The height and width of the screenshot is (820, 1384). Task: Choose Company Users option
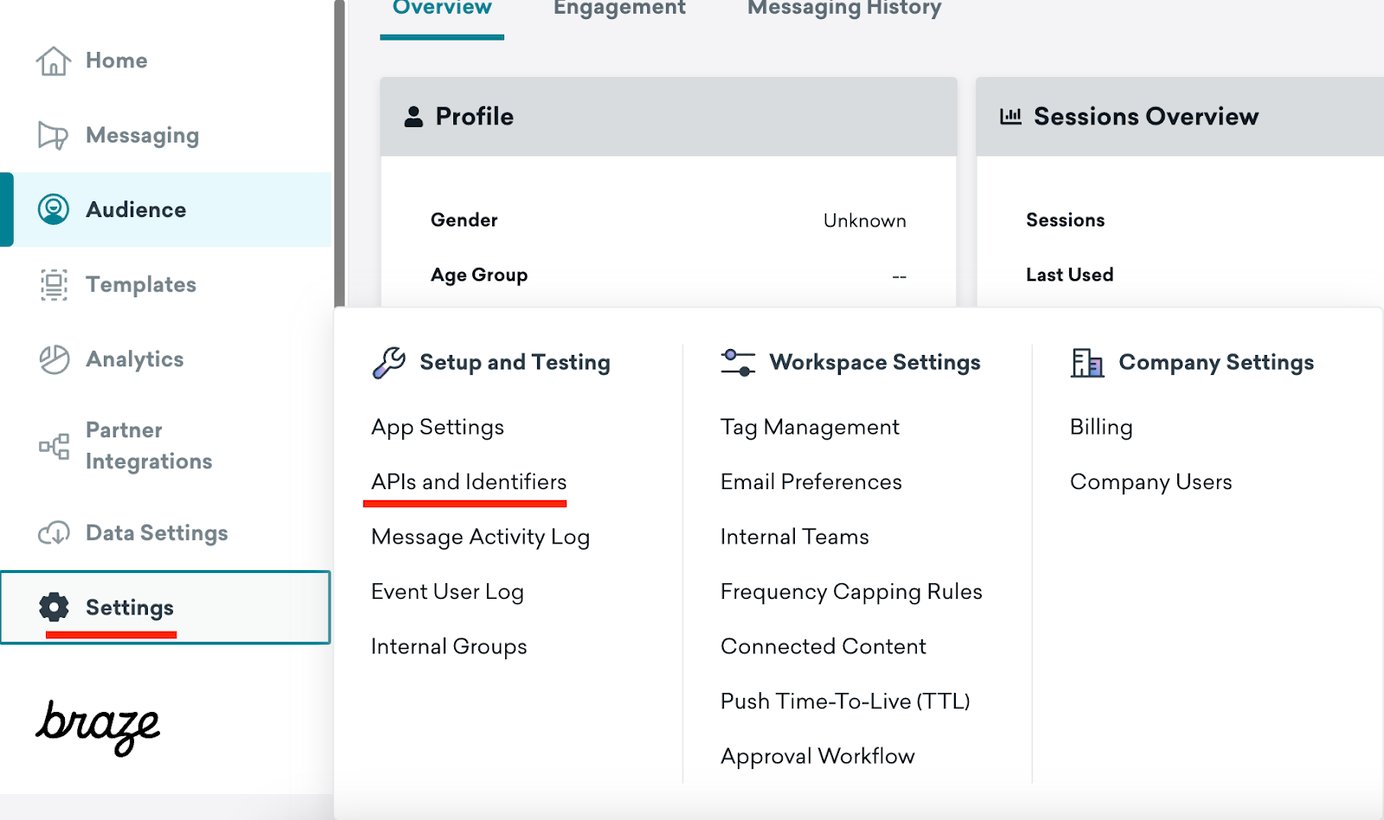pos(1150,482)
